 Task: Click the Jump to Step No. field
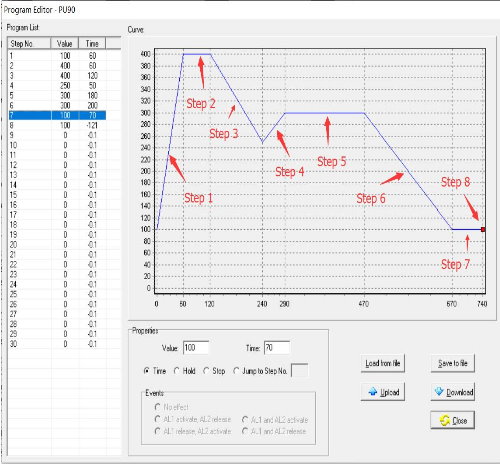coord(299,371)
